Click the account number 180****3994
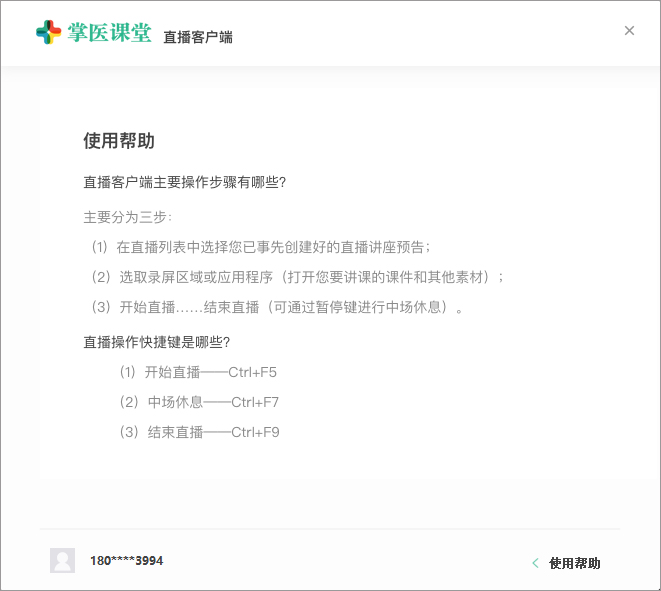The image size is (661, 591). pos(126,561)
